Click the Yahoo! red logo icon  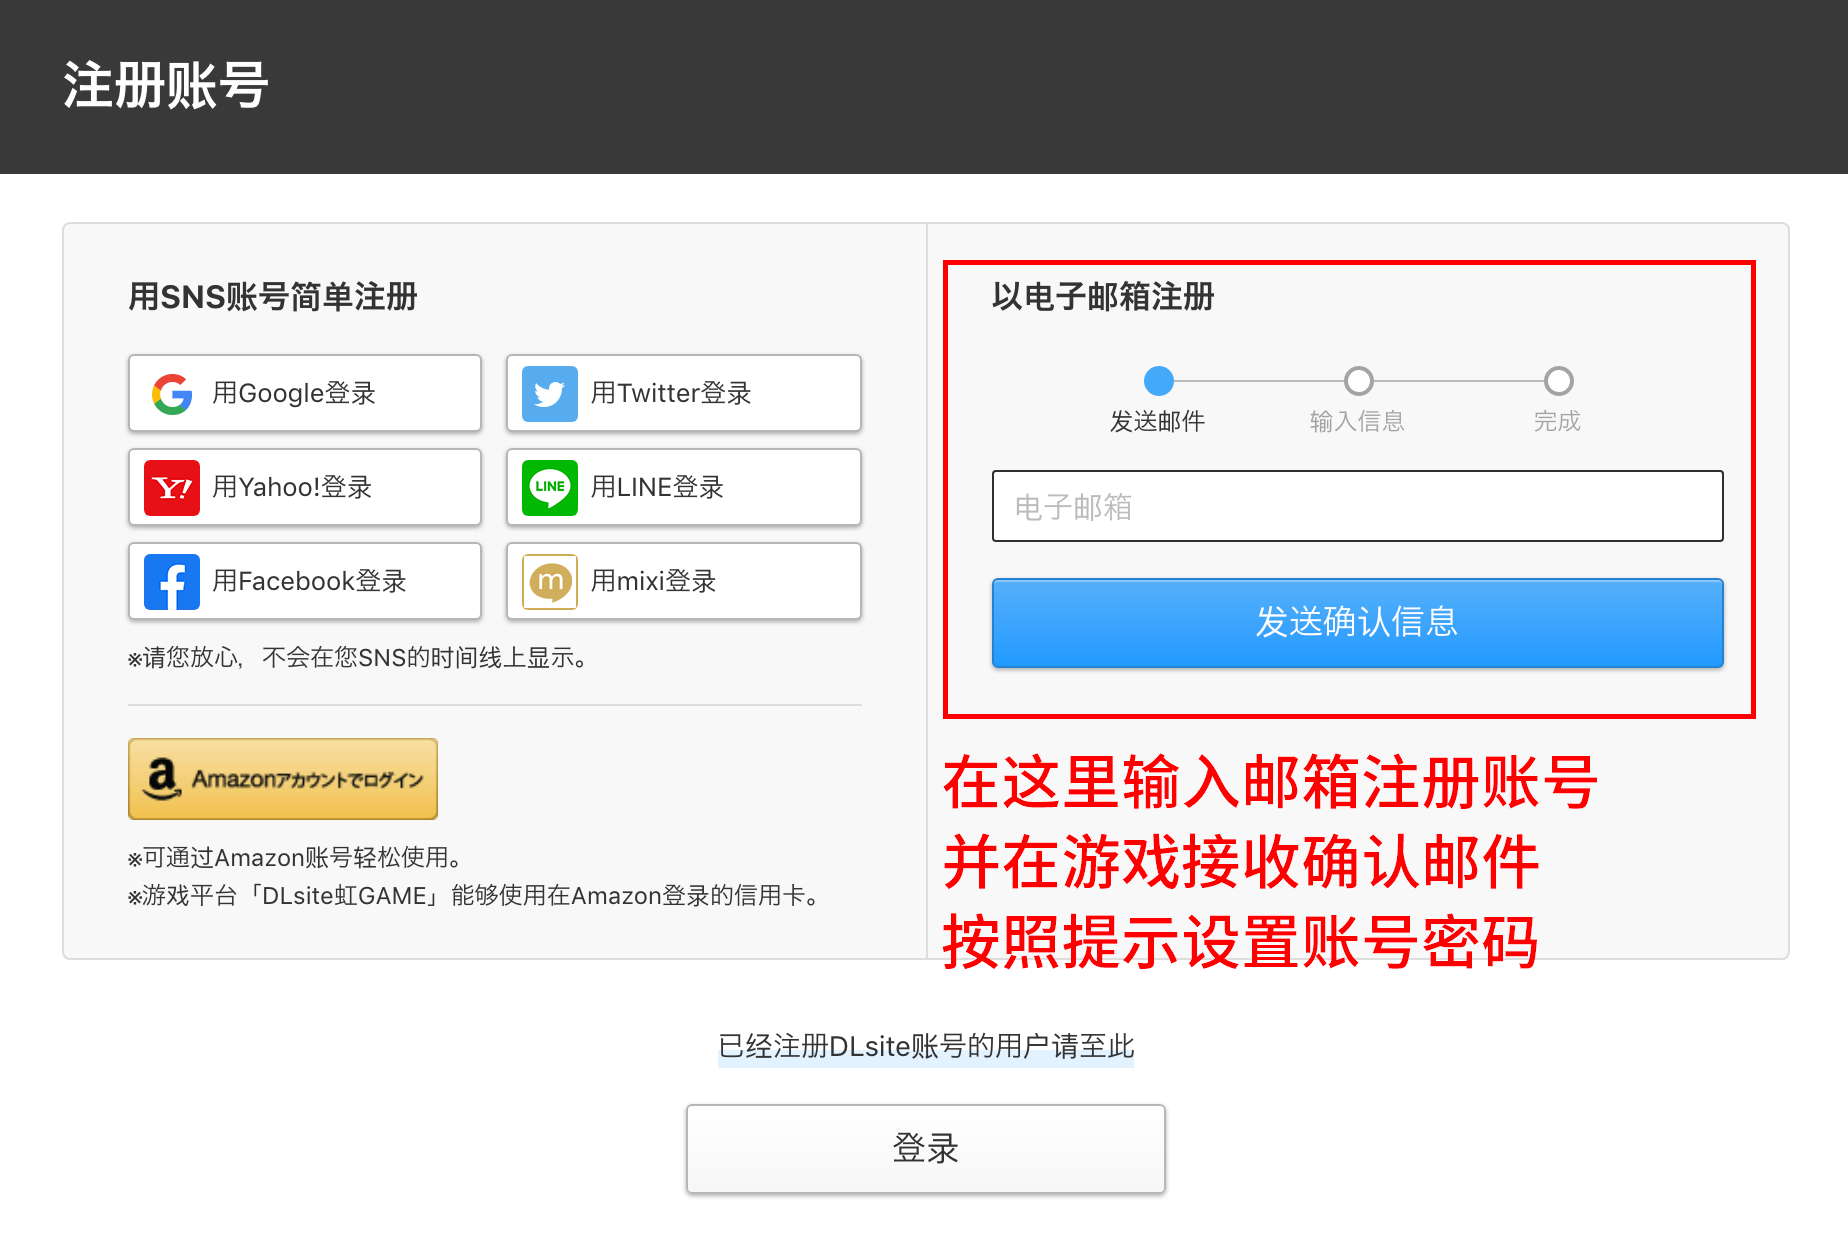click(x=172, y=488)
